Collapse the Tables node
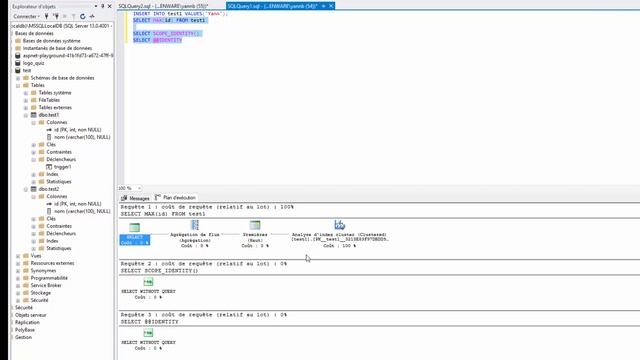640x360 pixels. (18, 85)
